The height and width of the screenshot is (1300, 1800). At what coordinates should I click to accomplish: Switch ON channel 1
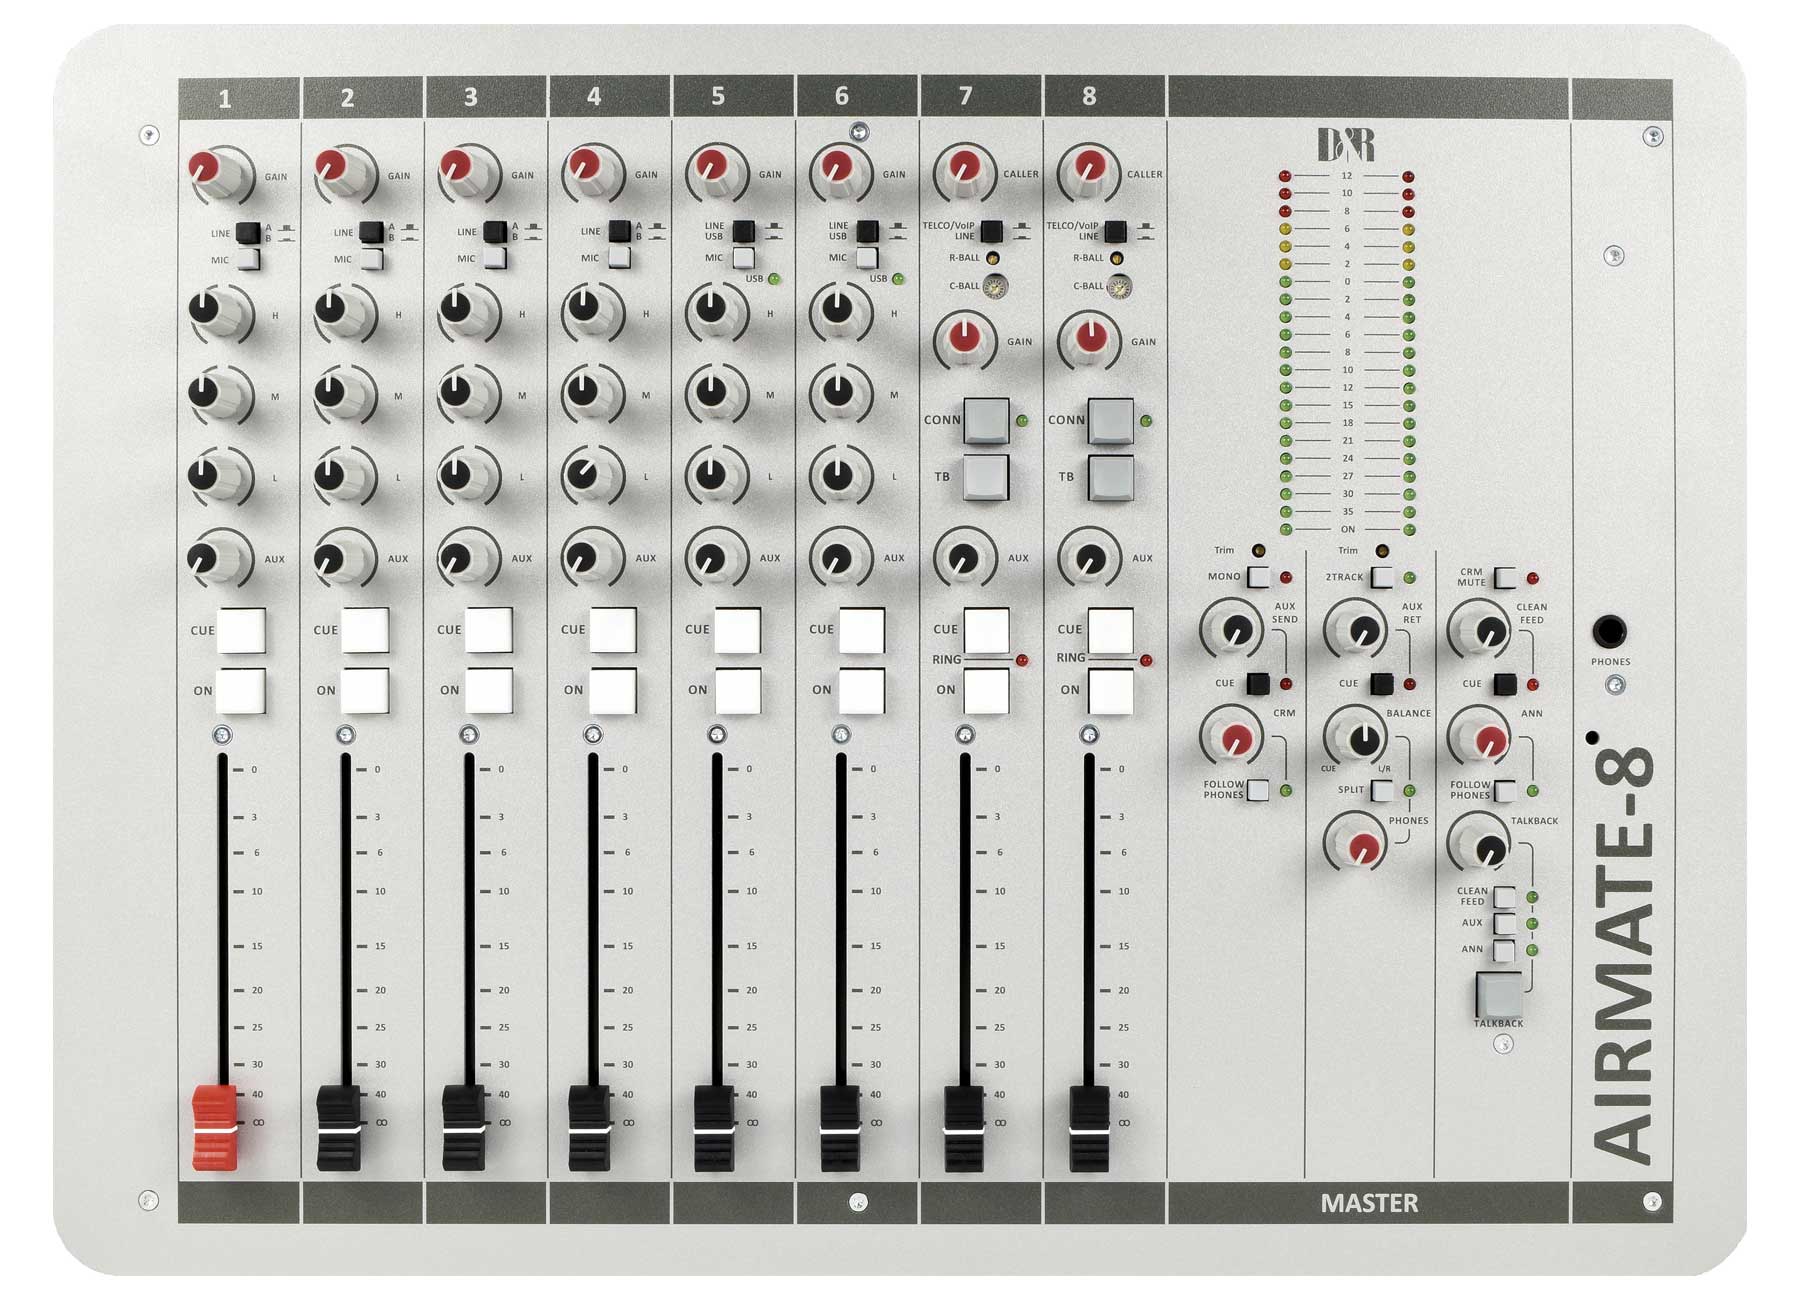(241, 691)
